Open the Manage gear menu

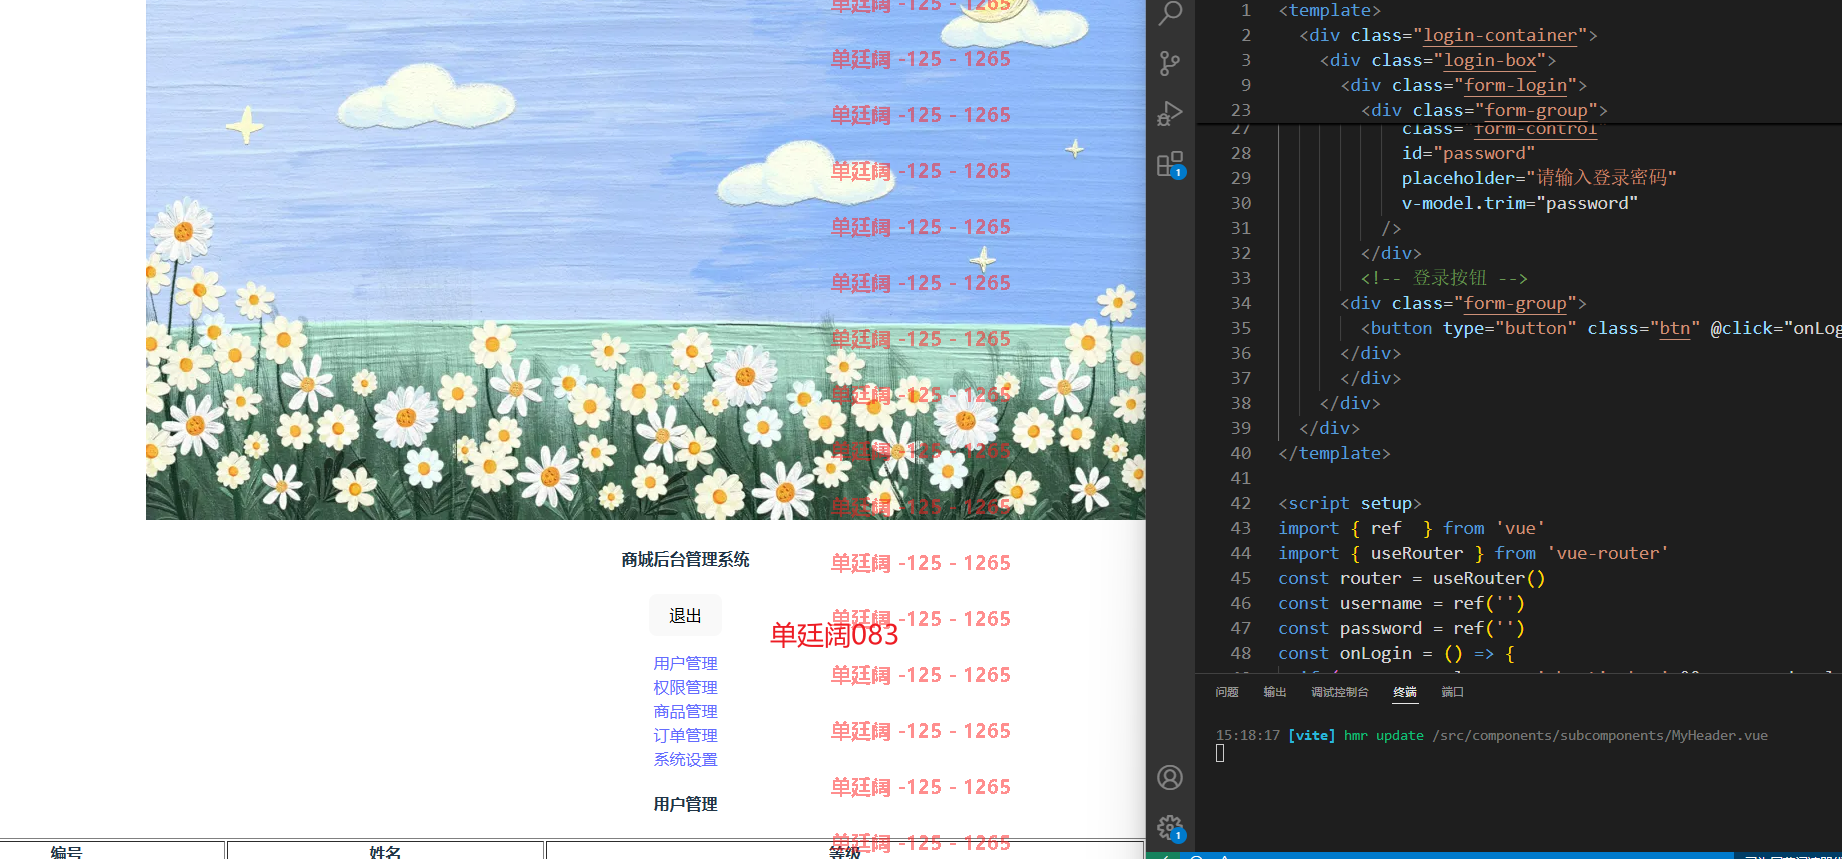pos(1170,827)
